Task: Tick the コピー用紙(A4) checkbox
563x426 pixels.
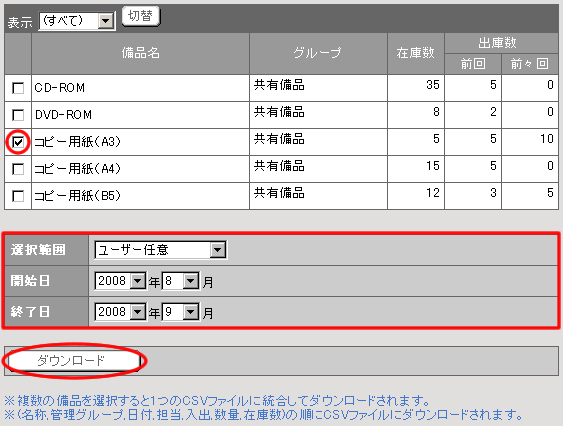Action: click(18, 169)
